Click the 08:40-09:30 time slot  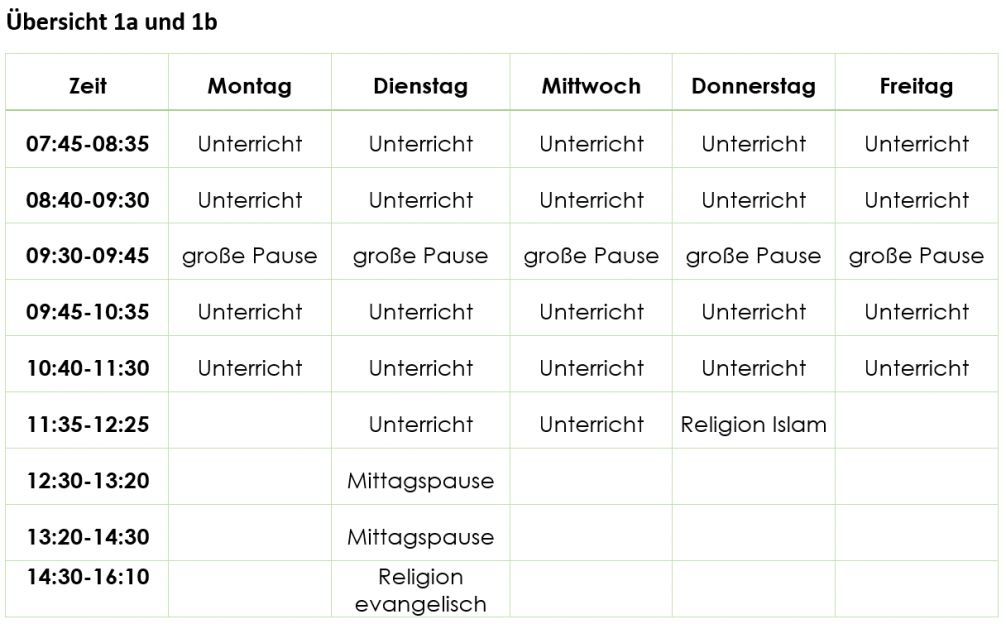click(88, 200)
